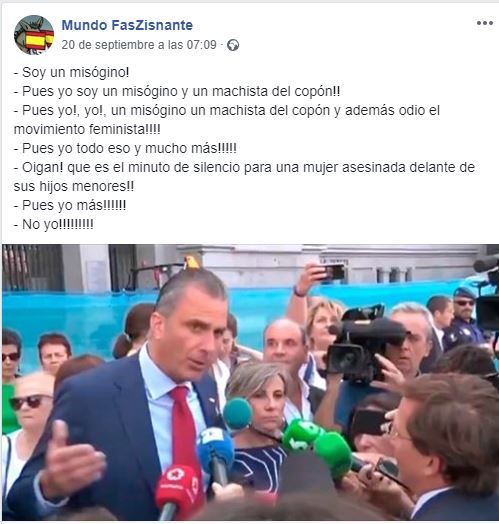This screenshot has width=499, height=524.
Task: Open the attached photo of the press scrum
Action: (250, 382)
